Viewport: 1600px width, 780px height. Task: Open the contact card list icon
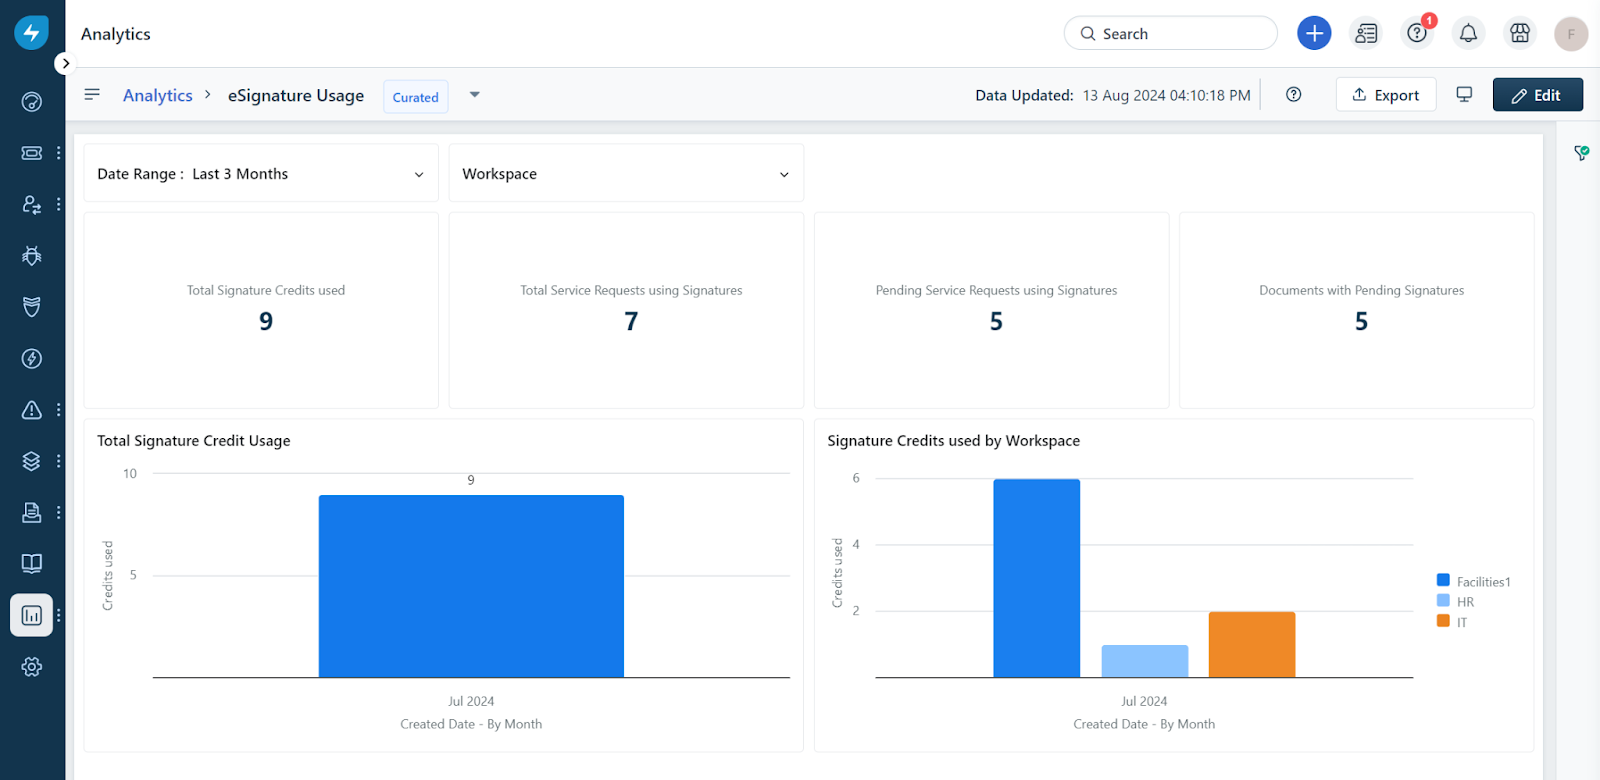1366,33
